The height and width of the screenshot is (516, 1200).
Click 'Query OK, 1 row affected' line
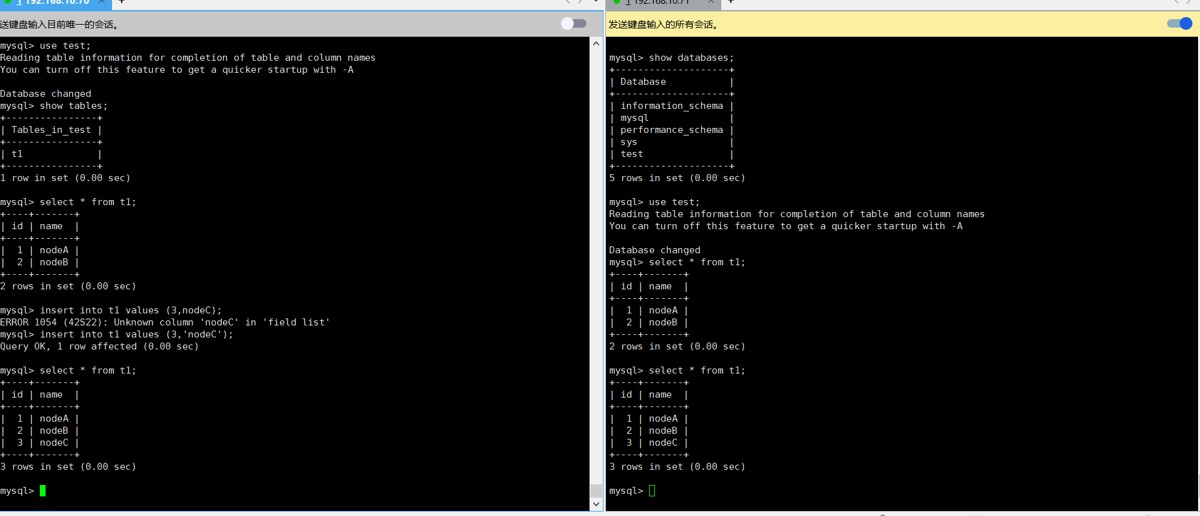point(100,346)
